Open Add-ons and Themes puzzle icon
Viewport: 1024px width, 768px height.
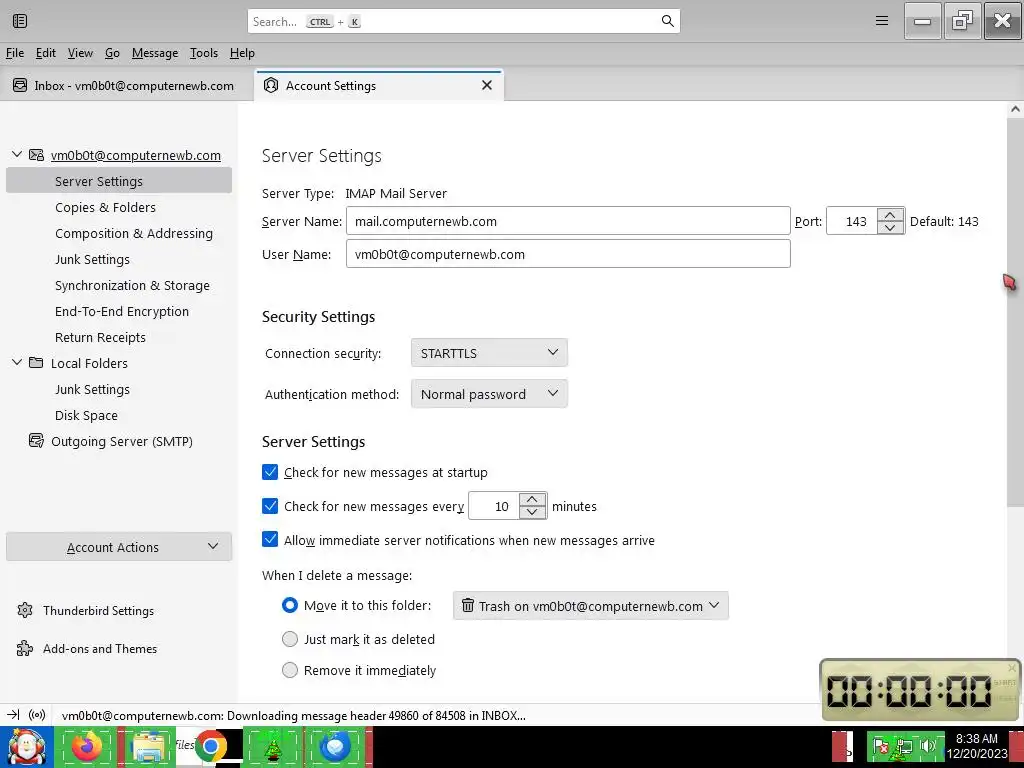(25, 648)
